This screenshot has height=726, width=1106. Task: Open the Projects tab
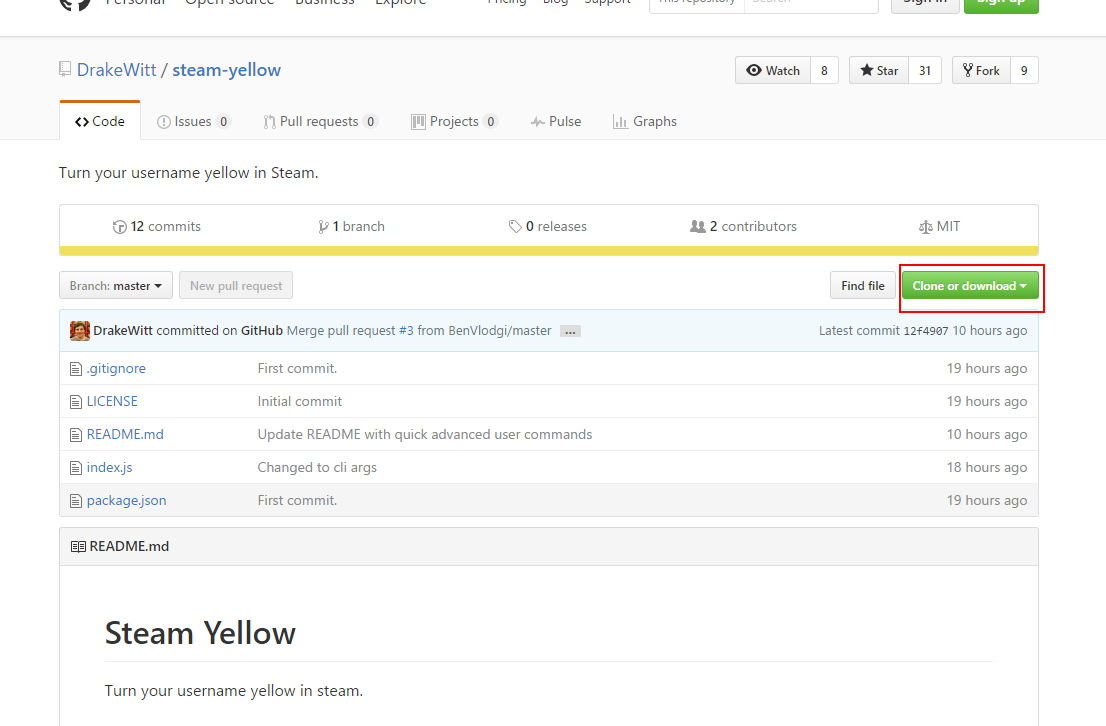(454, 121)
